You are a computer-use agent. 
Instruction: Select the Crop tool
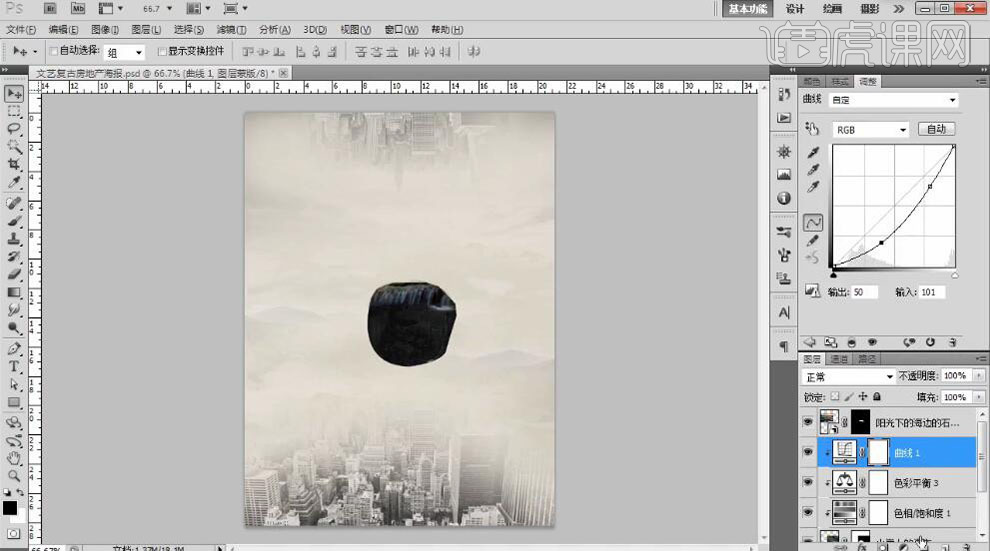[14, 165]
